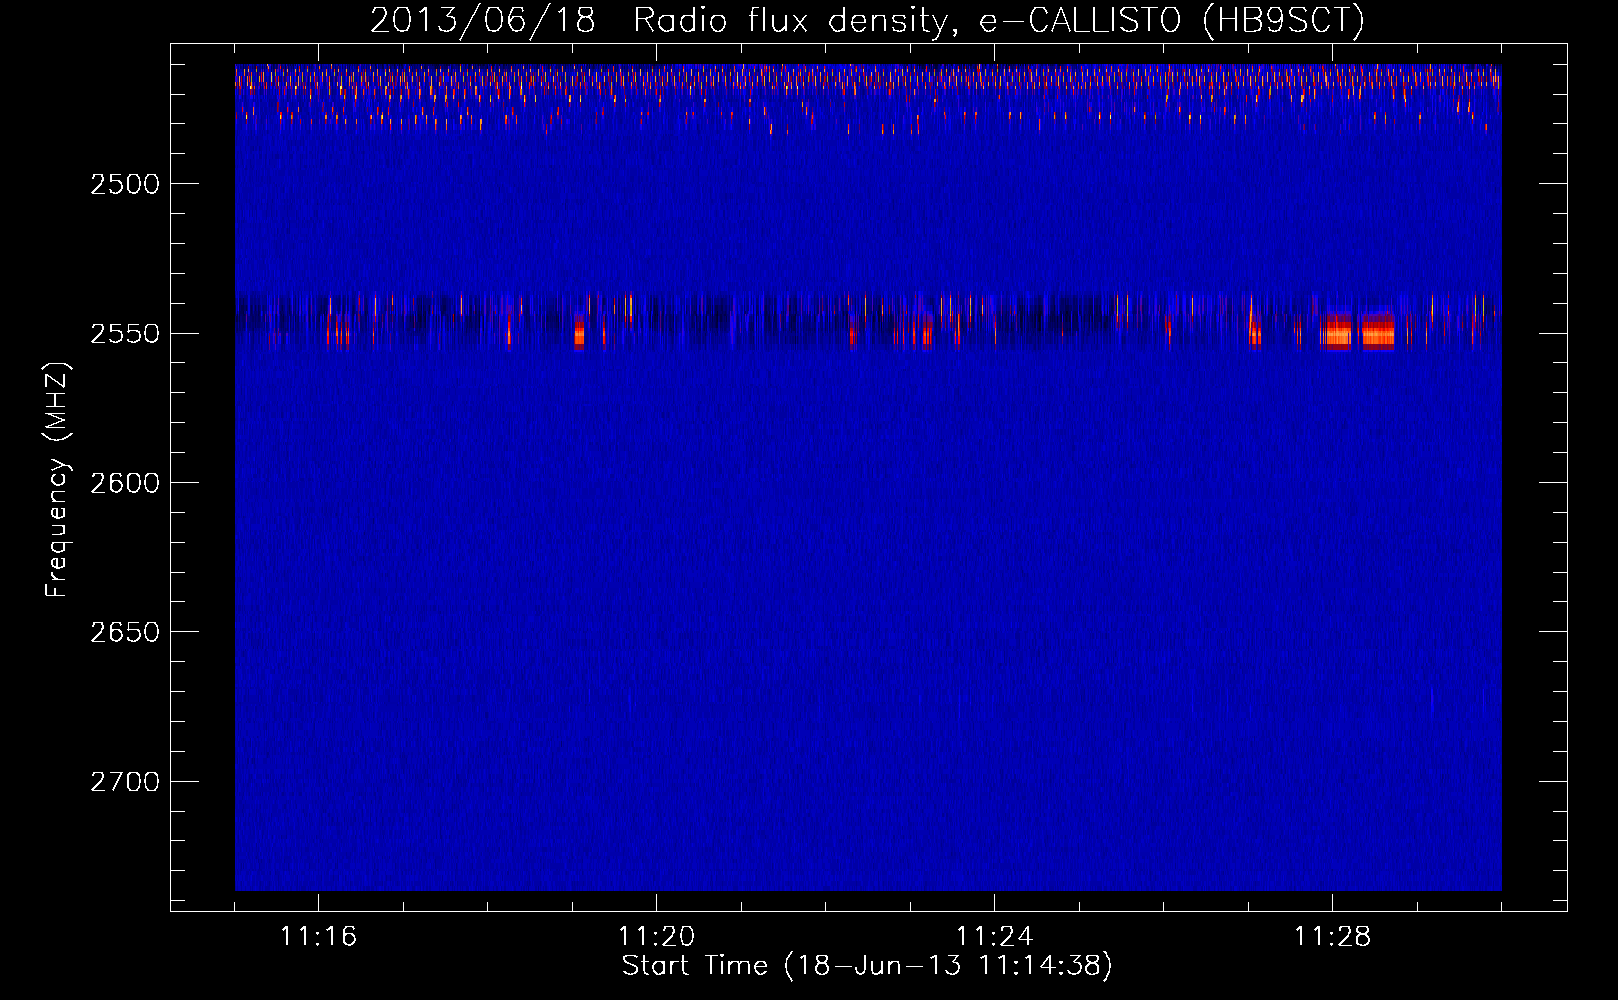Click the 2500 frequency tick label
The image size is (1618, 1000).
click(x=125, y=185)
